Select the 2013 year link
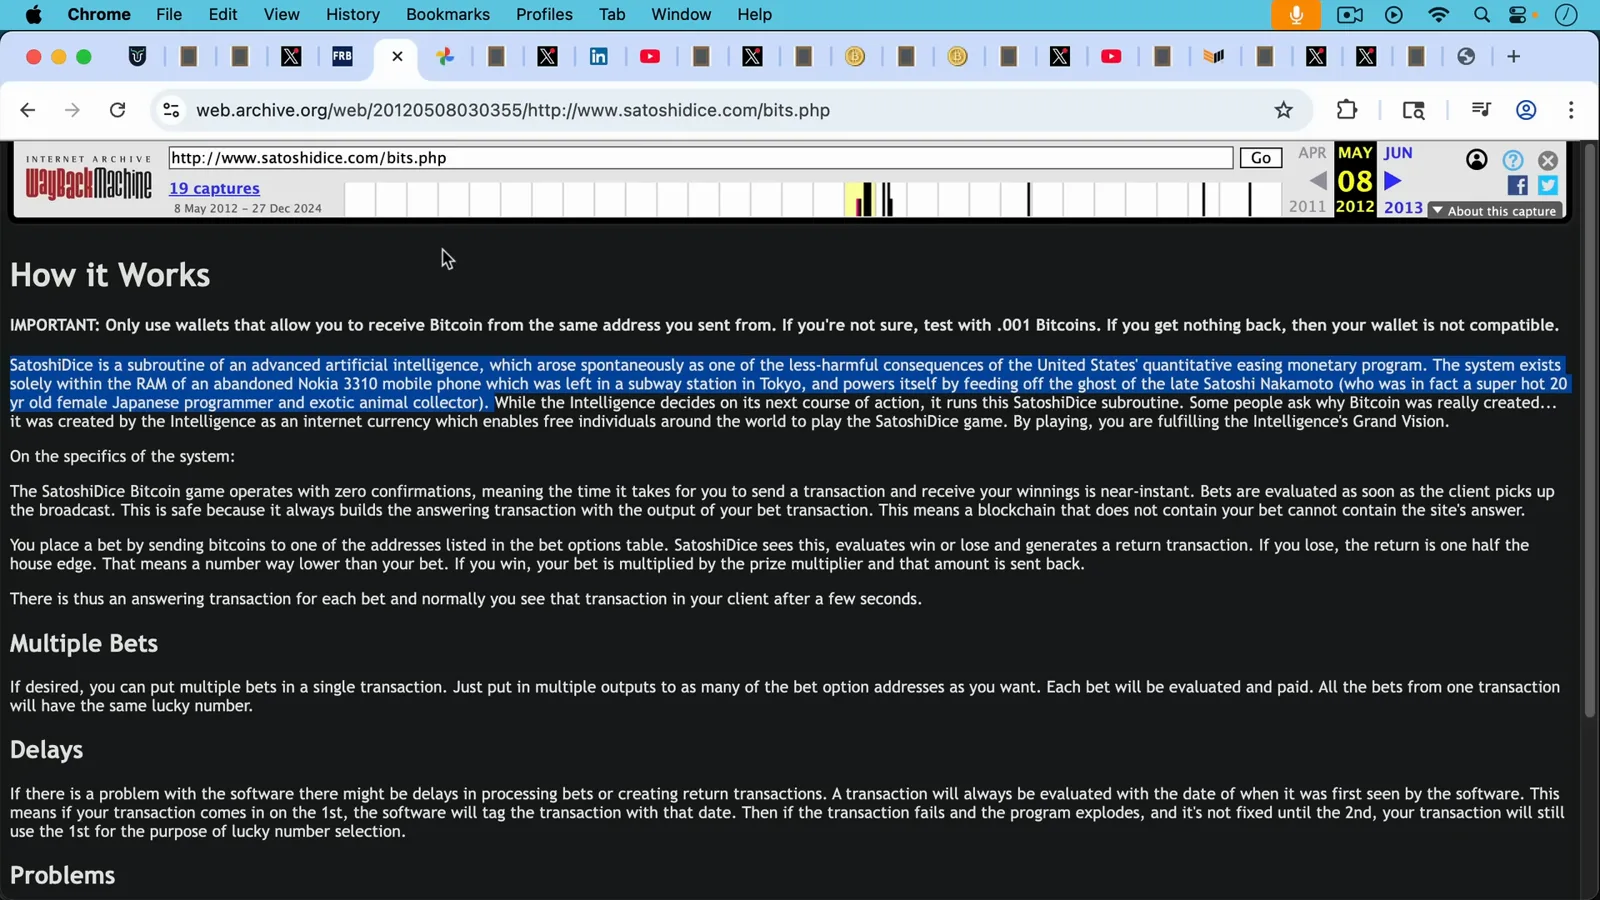 pos(1403,207)
